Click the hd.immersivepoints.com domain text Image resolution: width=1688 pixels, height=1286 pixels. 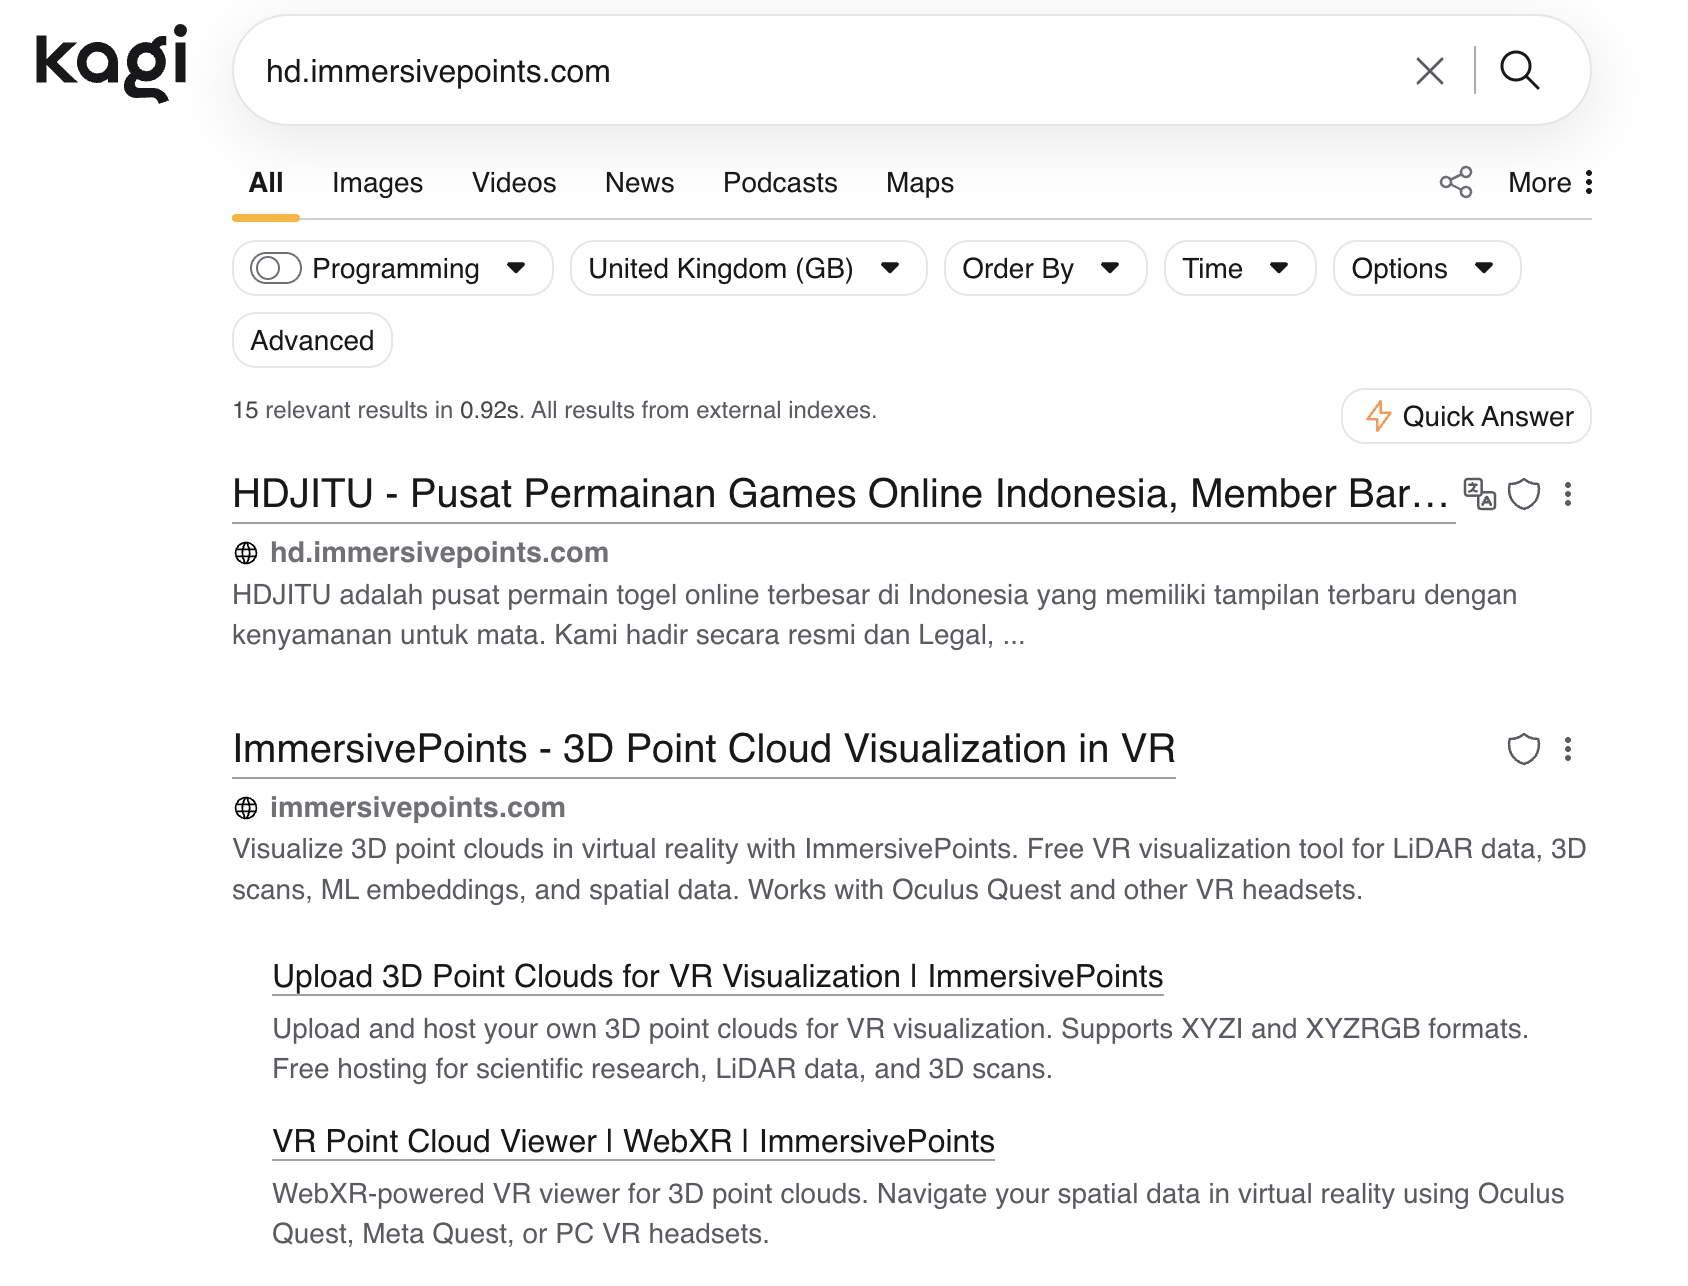pos(439,553)
